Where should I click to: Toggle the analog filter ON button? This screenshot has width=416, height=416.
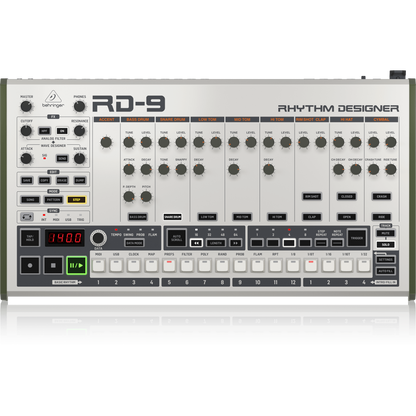pos(62,131)
